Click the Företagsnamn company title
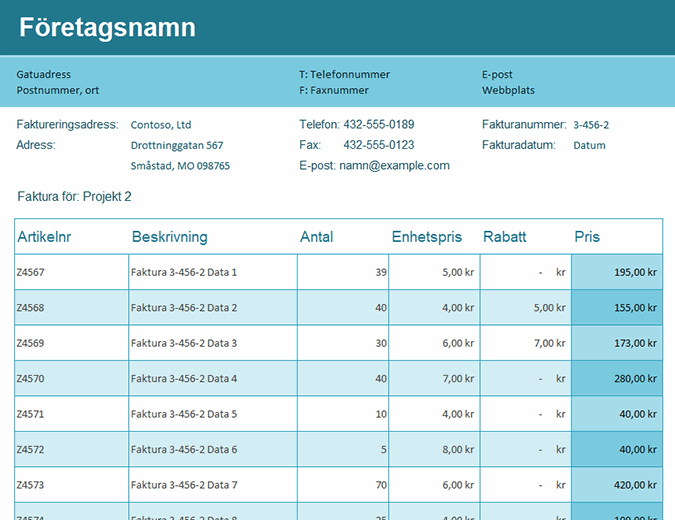Screen dimensions: 675x520 tap(107, 28)
